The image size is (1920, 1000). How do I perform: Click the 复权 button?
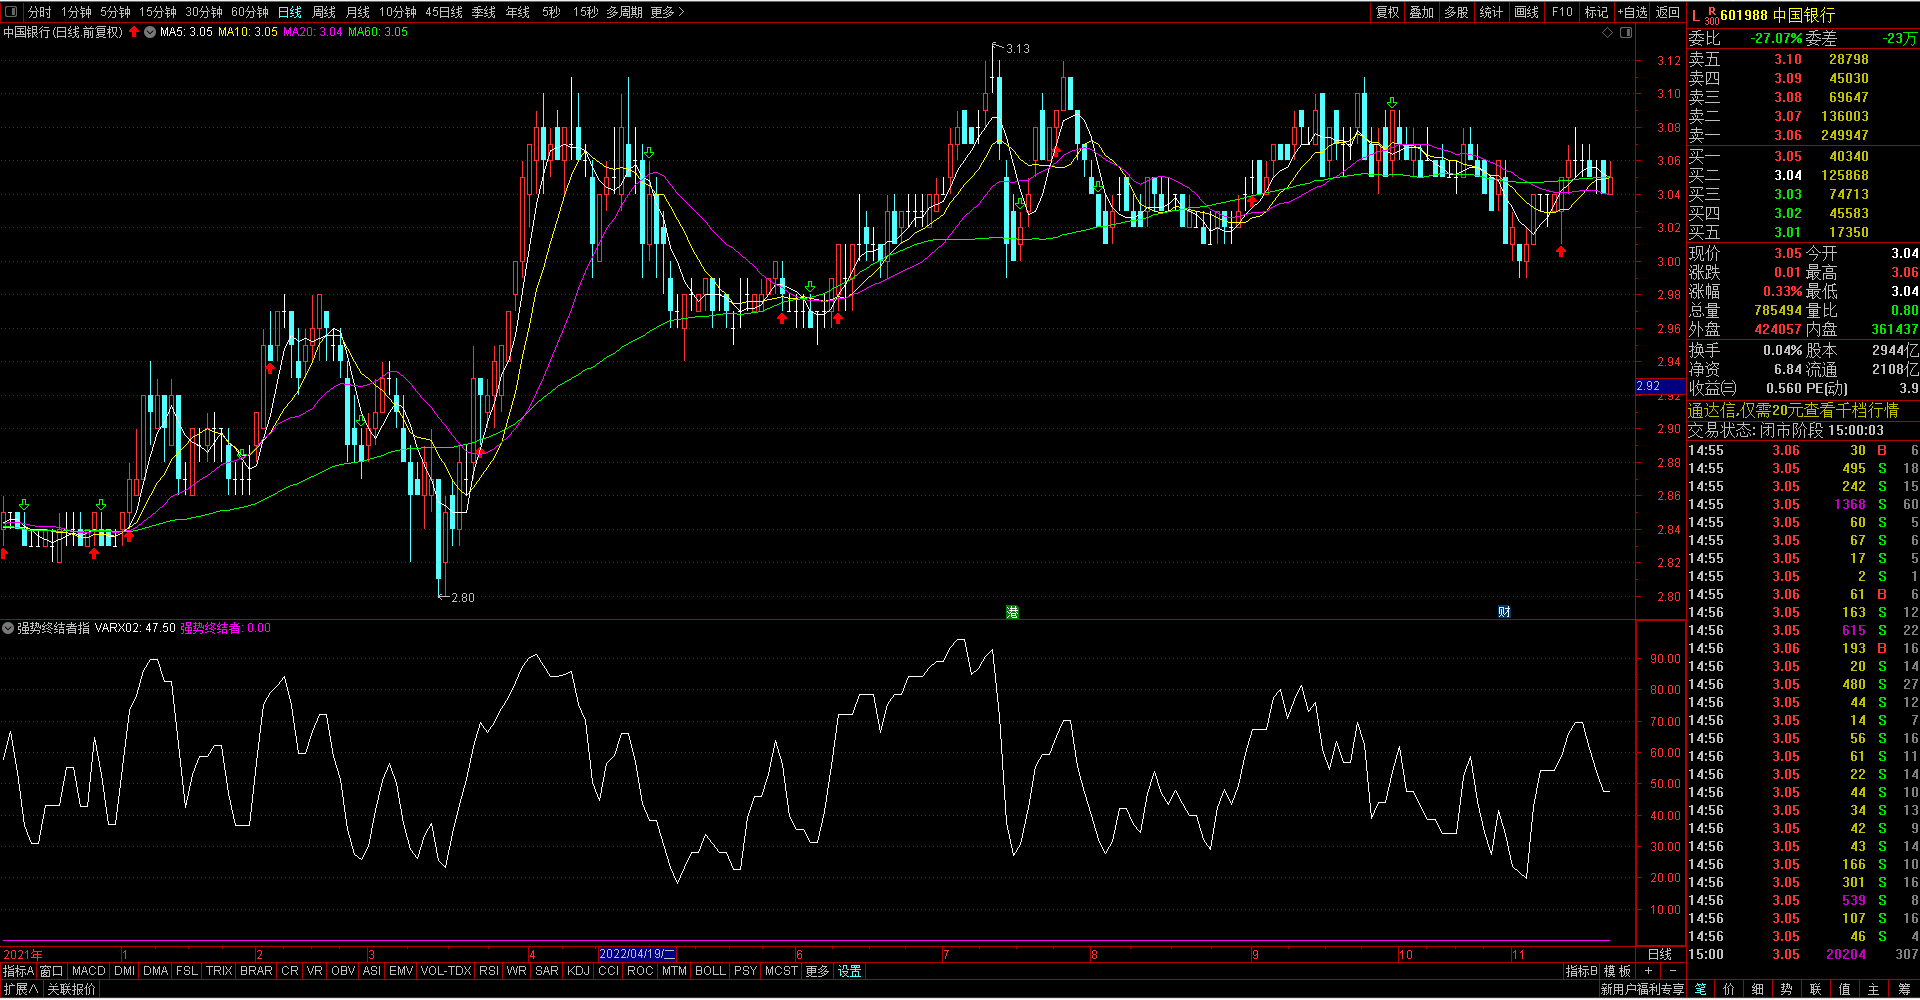click(x=1388, y=12)
